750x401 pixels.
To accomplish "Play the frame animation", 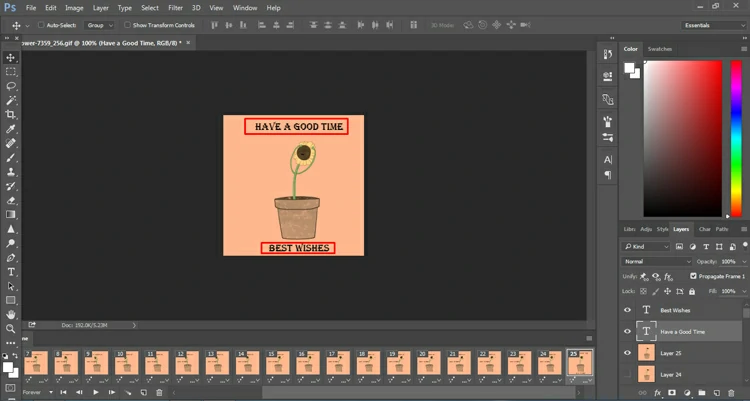I will click(x=96, y=393).
